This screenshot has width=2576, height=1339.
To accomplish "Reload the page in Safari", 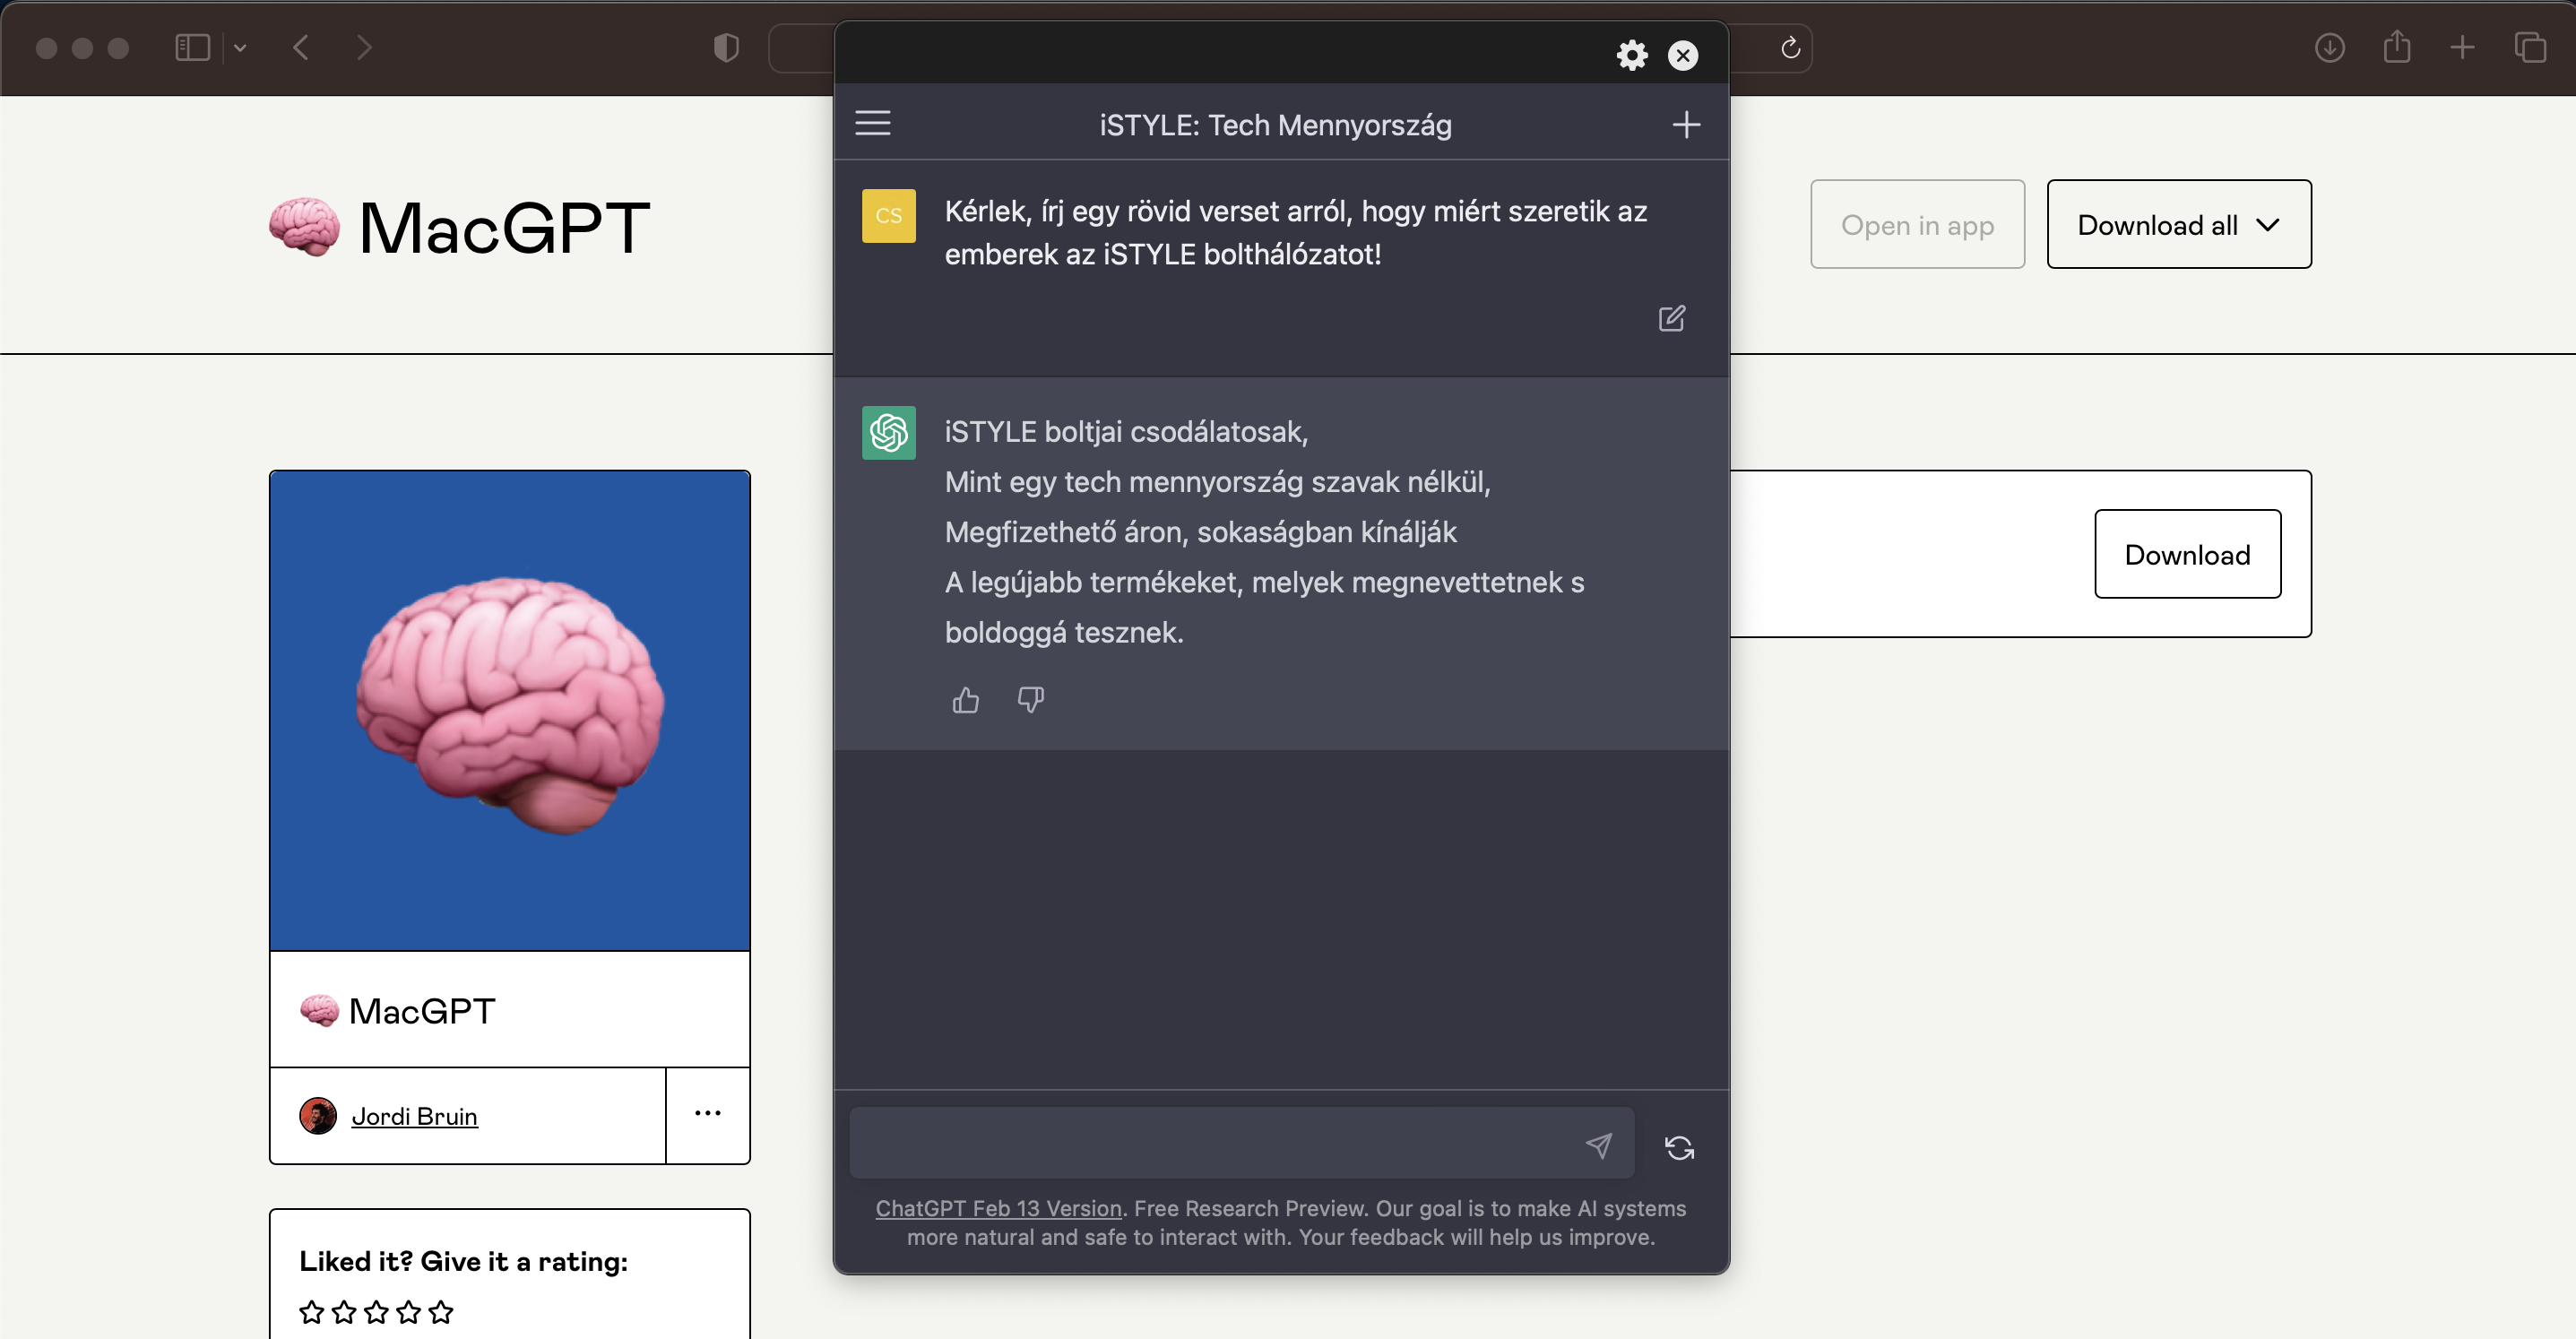I will 1790,47.
